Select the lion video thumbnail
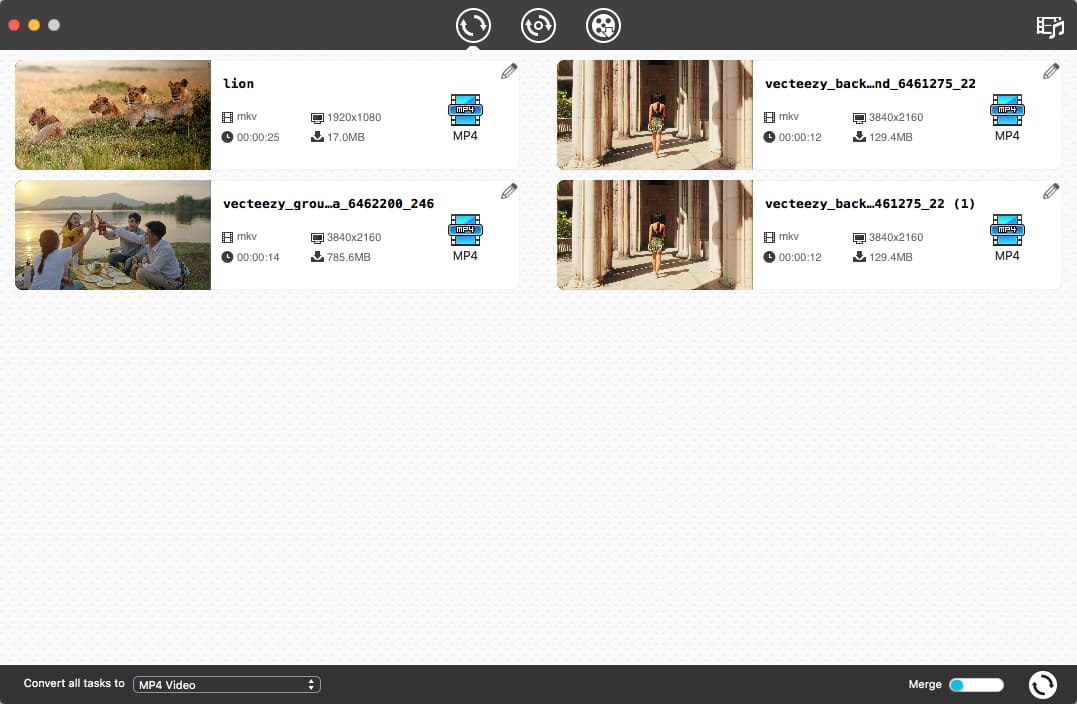Viewport: 1077px width, 704px height. (113, 115)
